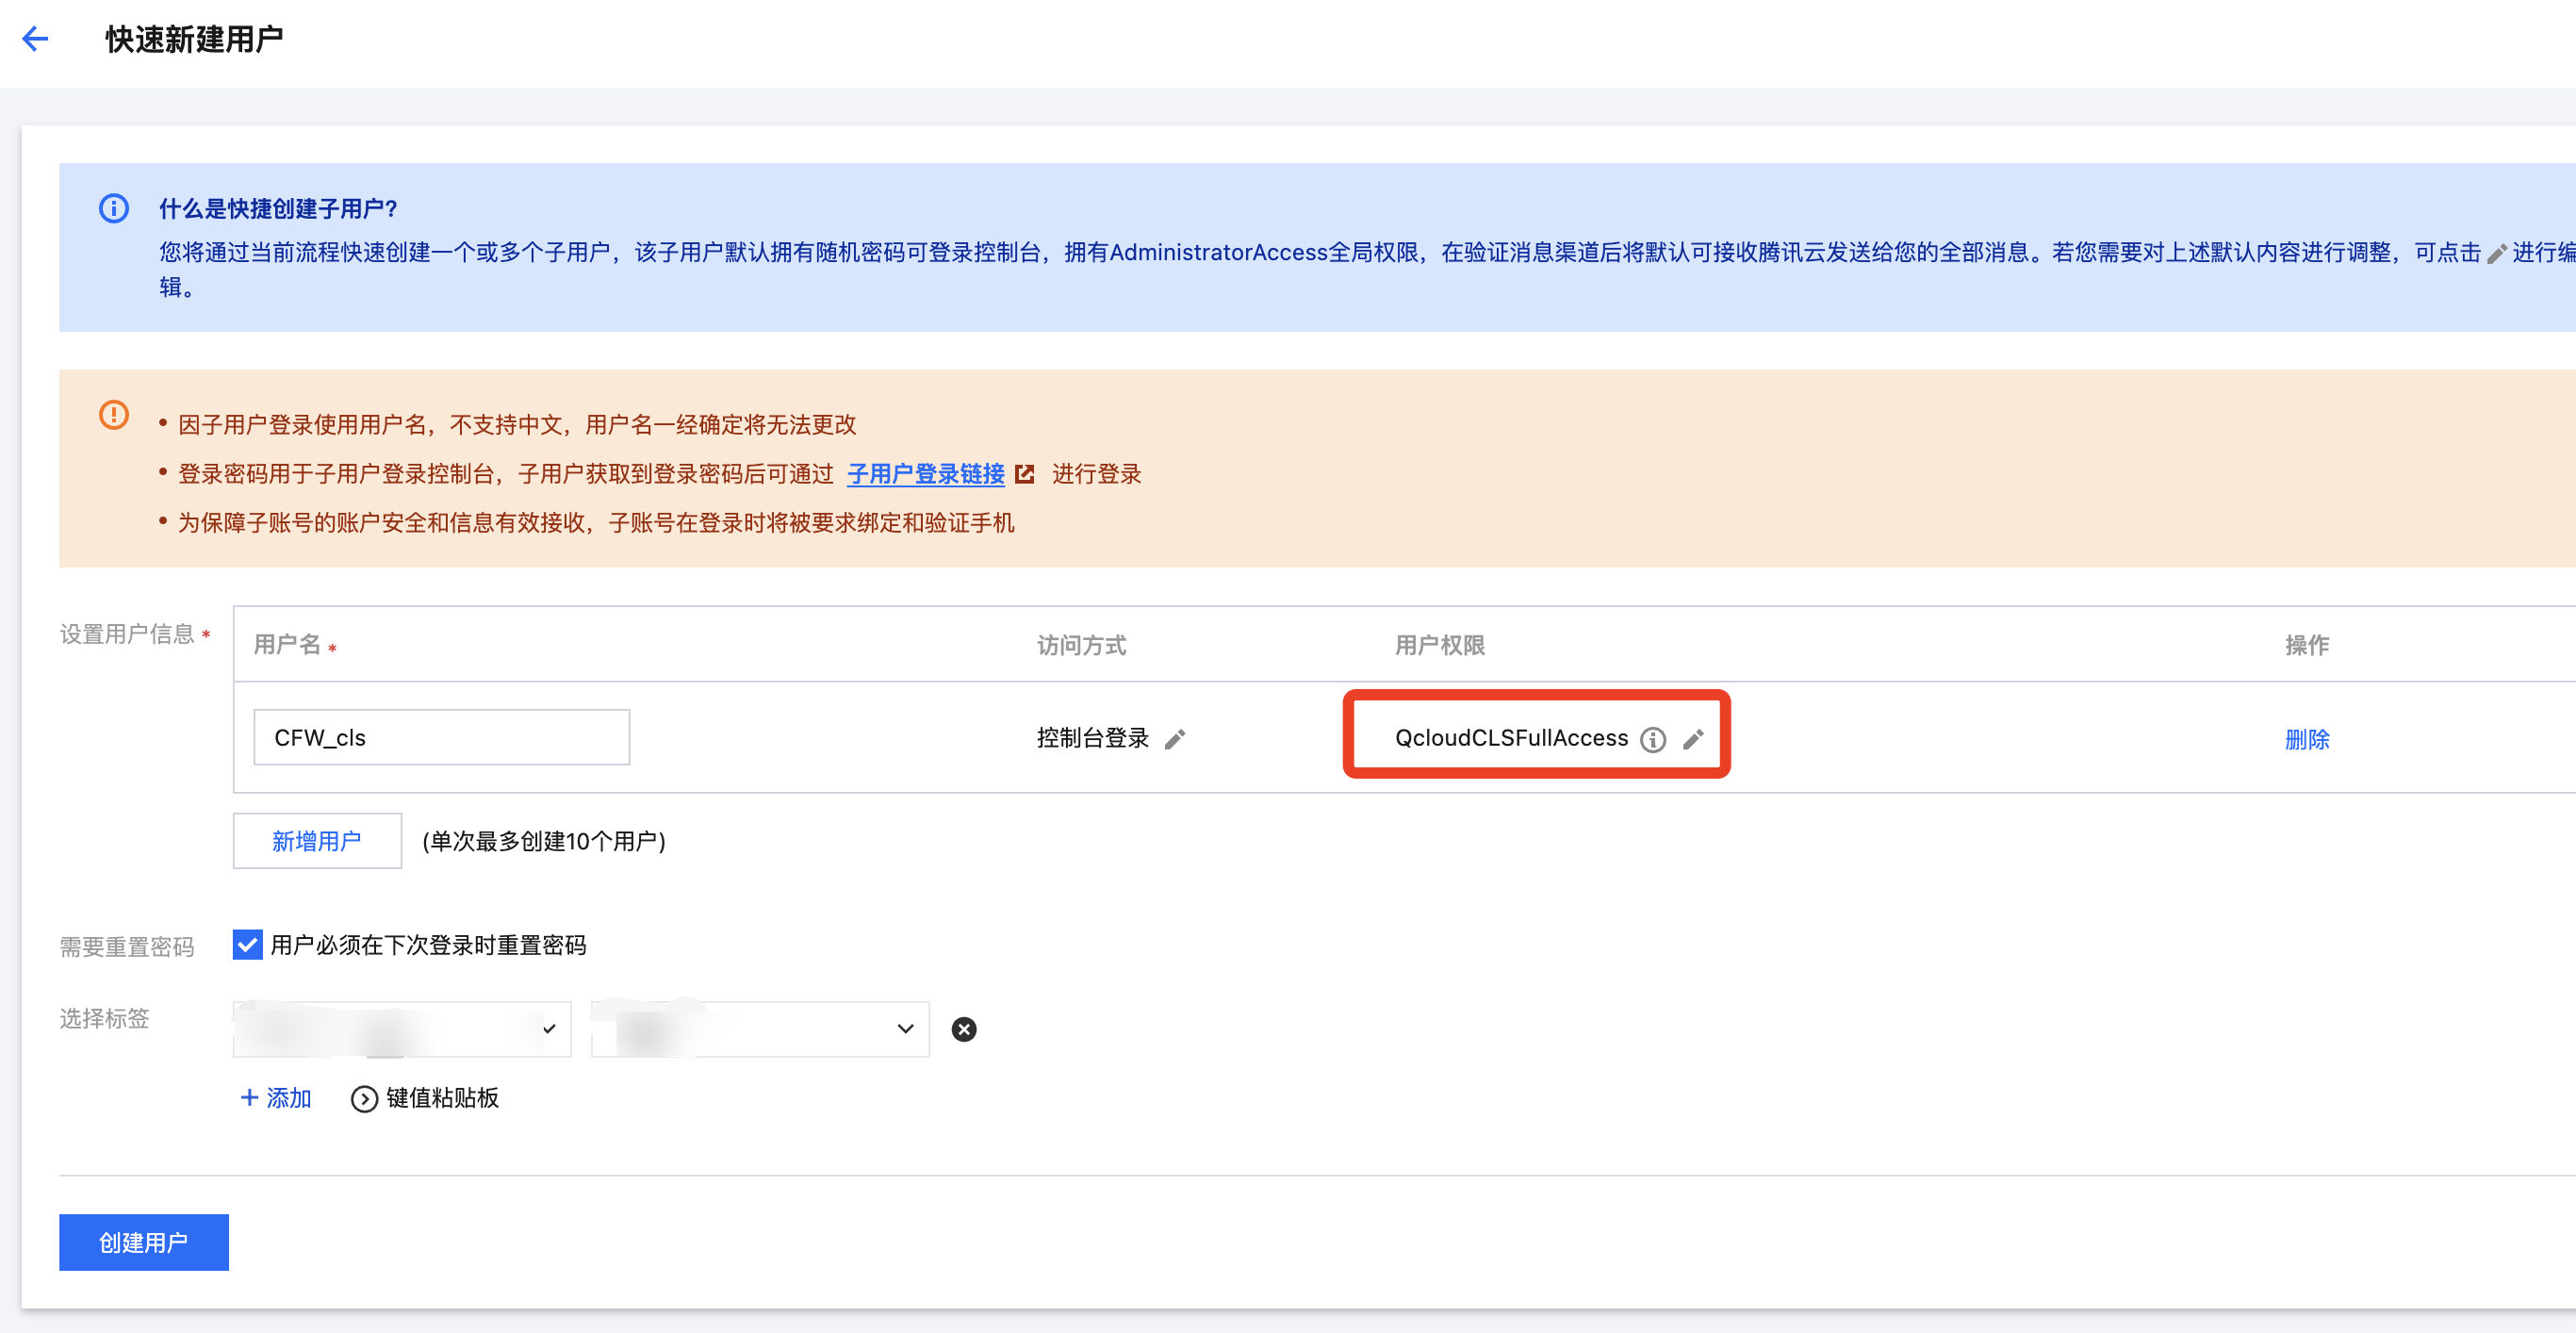Click the QcloudCLSFullAccess permission text
Image resolution: width=2576 pixels, height=1333 pixels.
click(x=1510, y=738)
